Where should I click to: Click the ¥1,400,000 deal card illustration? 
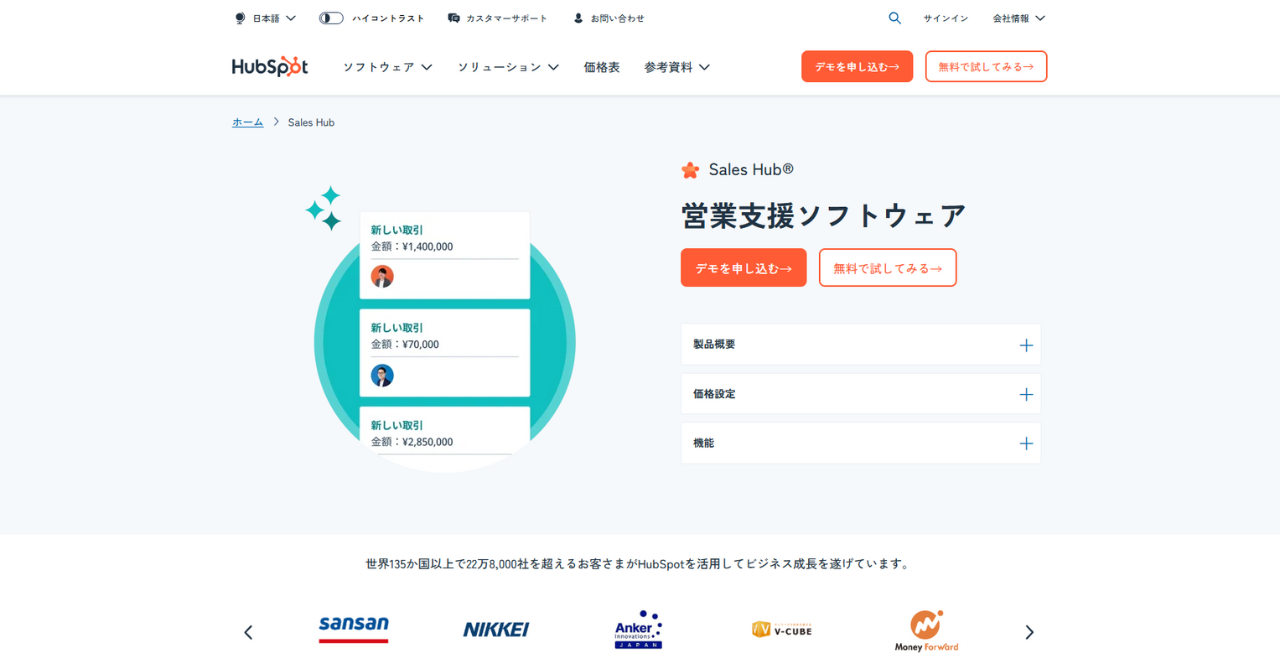pyautogui.click(x=444, y=254)
